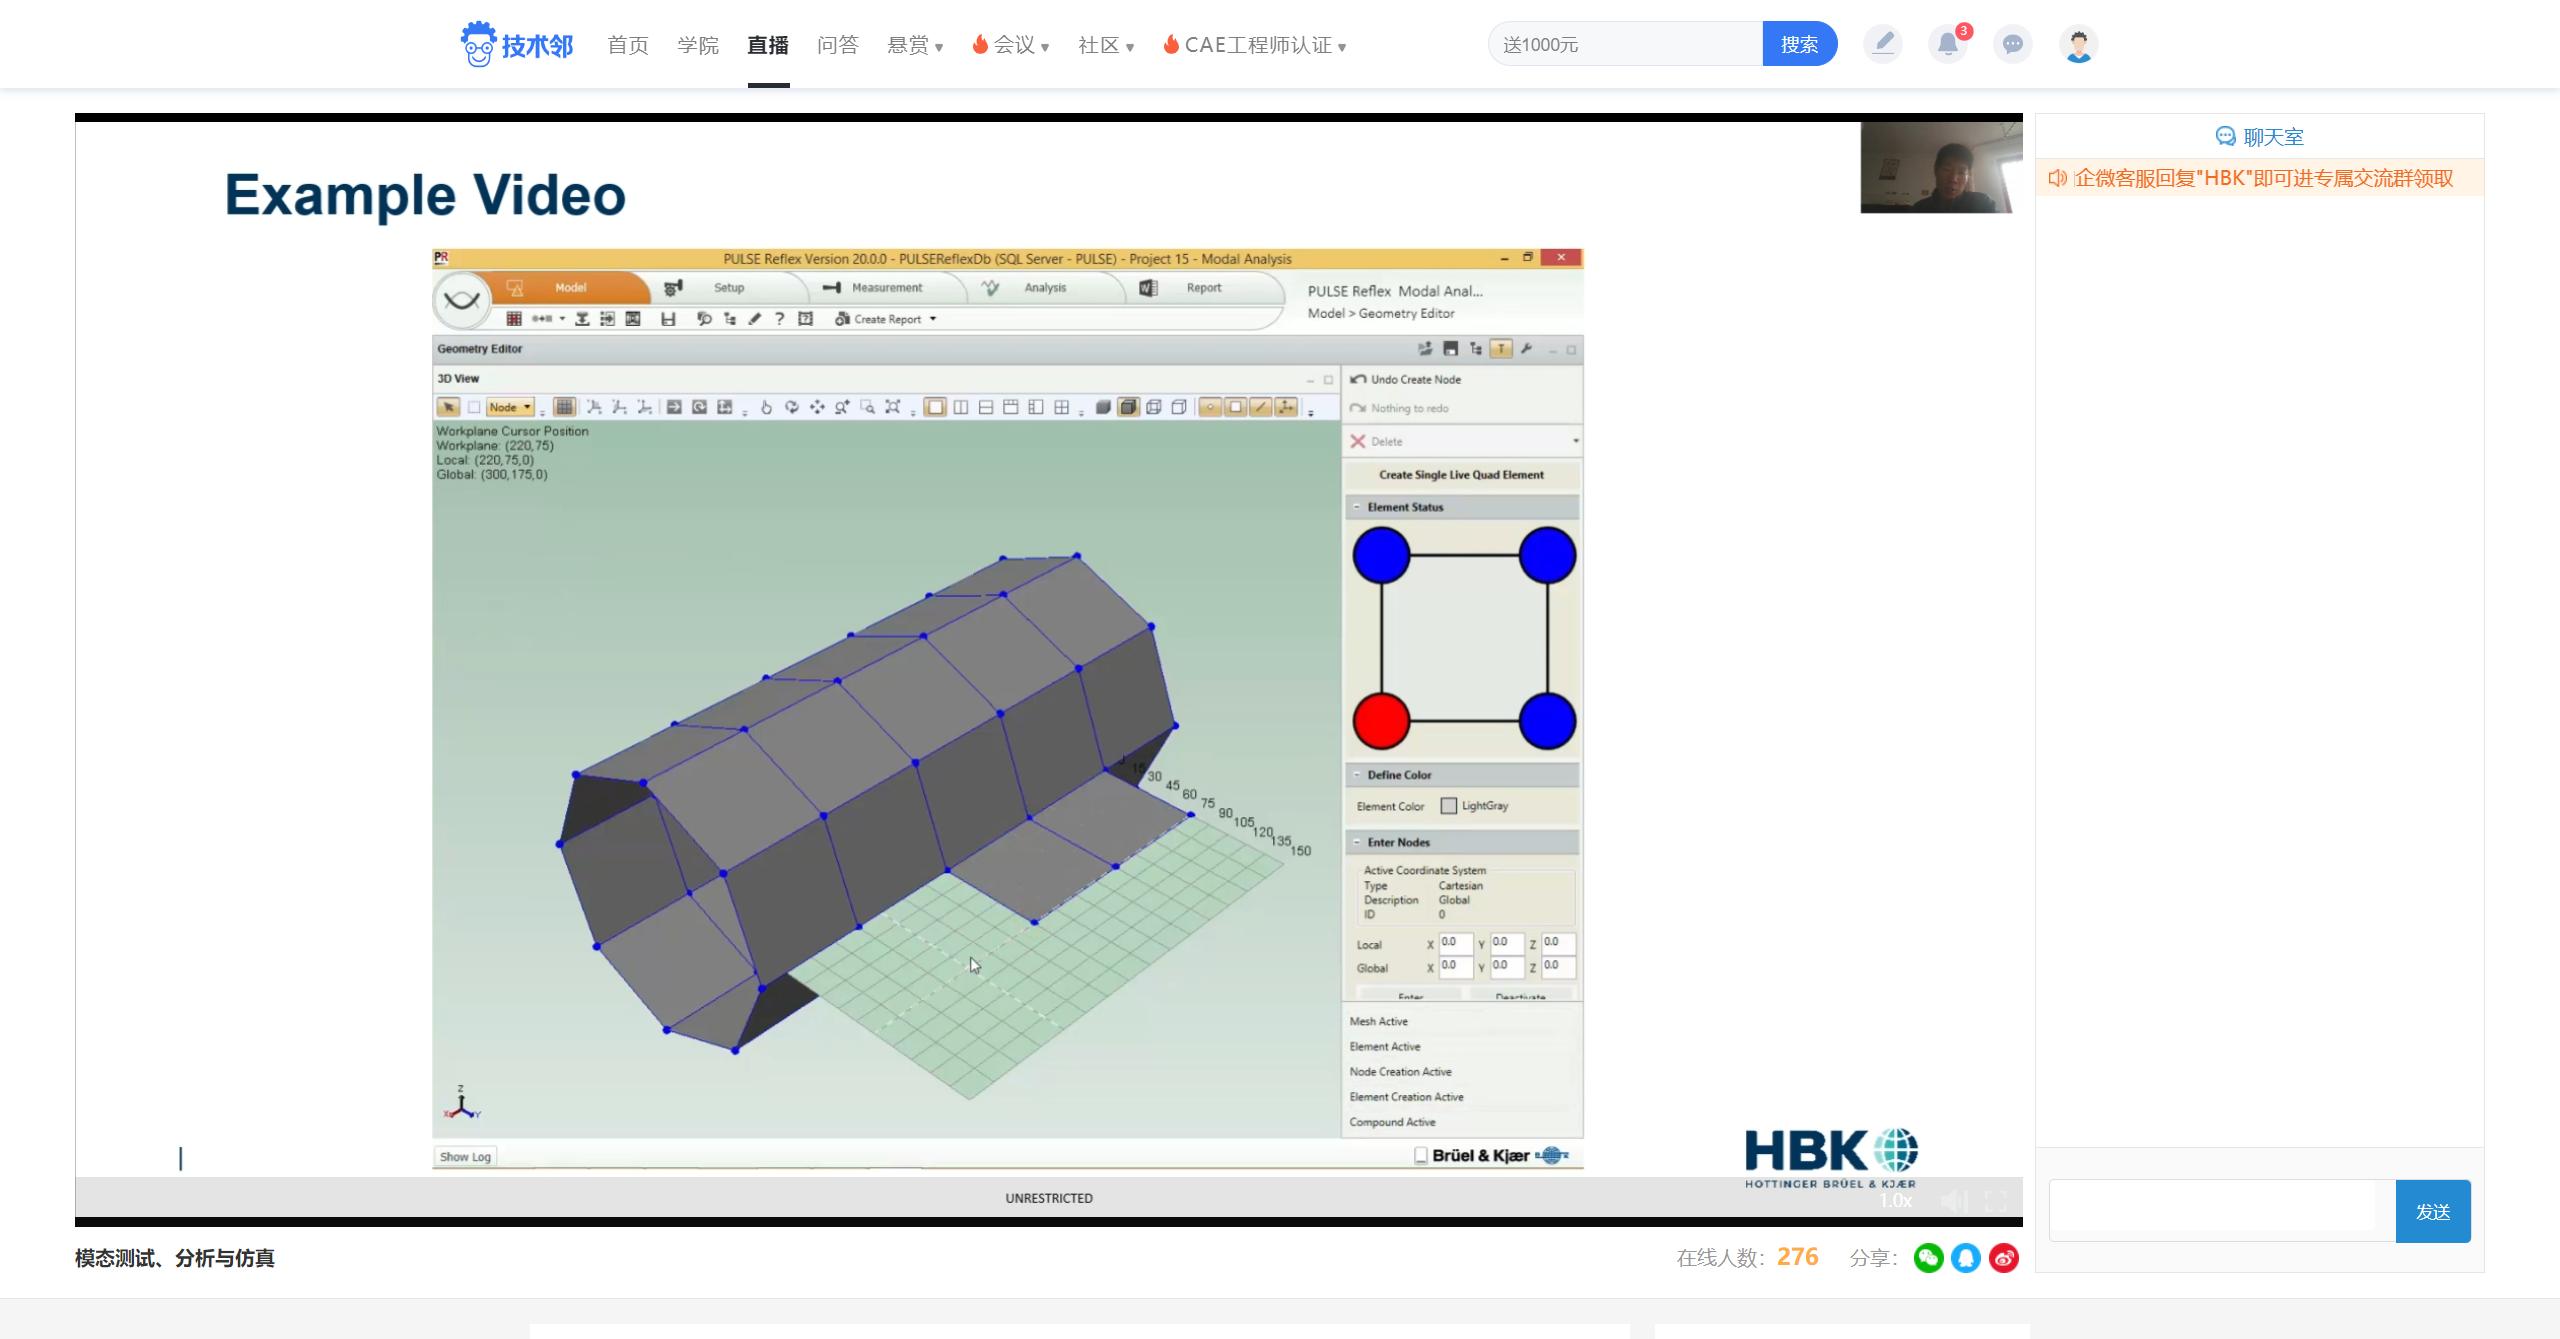Click the solid shaded cube display icon
Viewport: 2560px width, 1339px height.
pos(1103,407)
